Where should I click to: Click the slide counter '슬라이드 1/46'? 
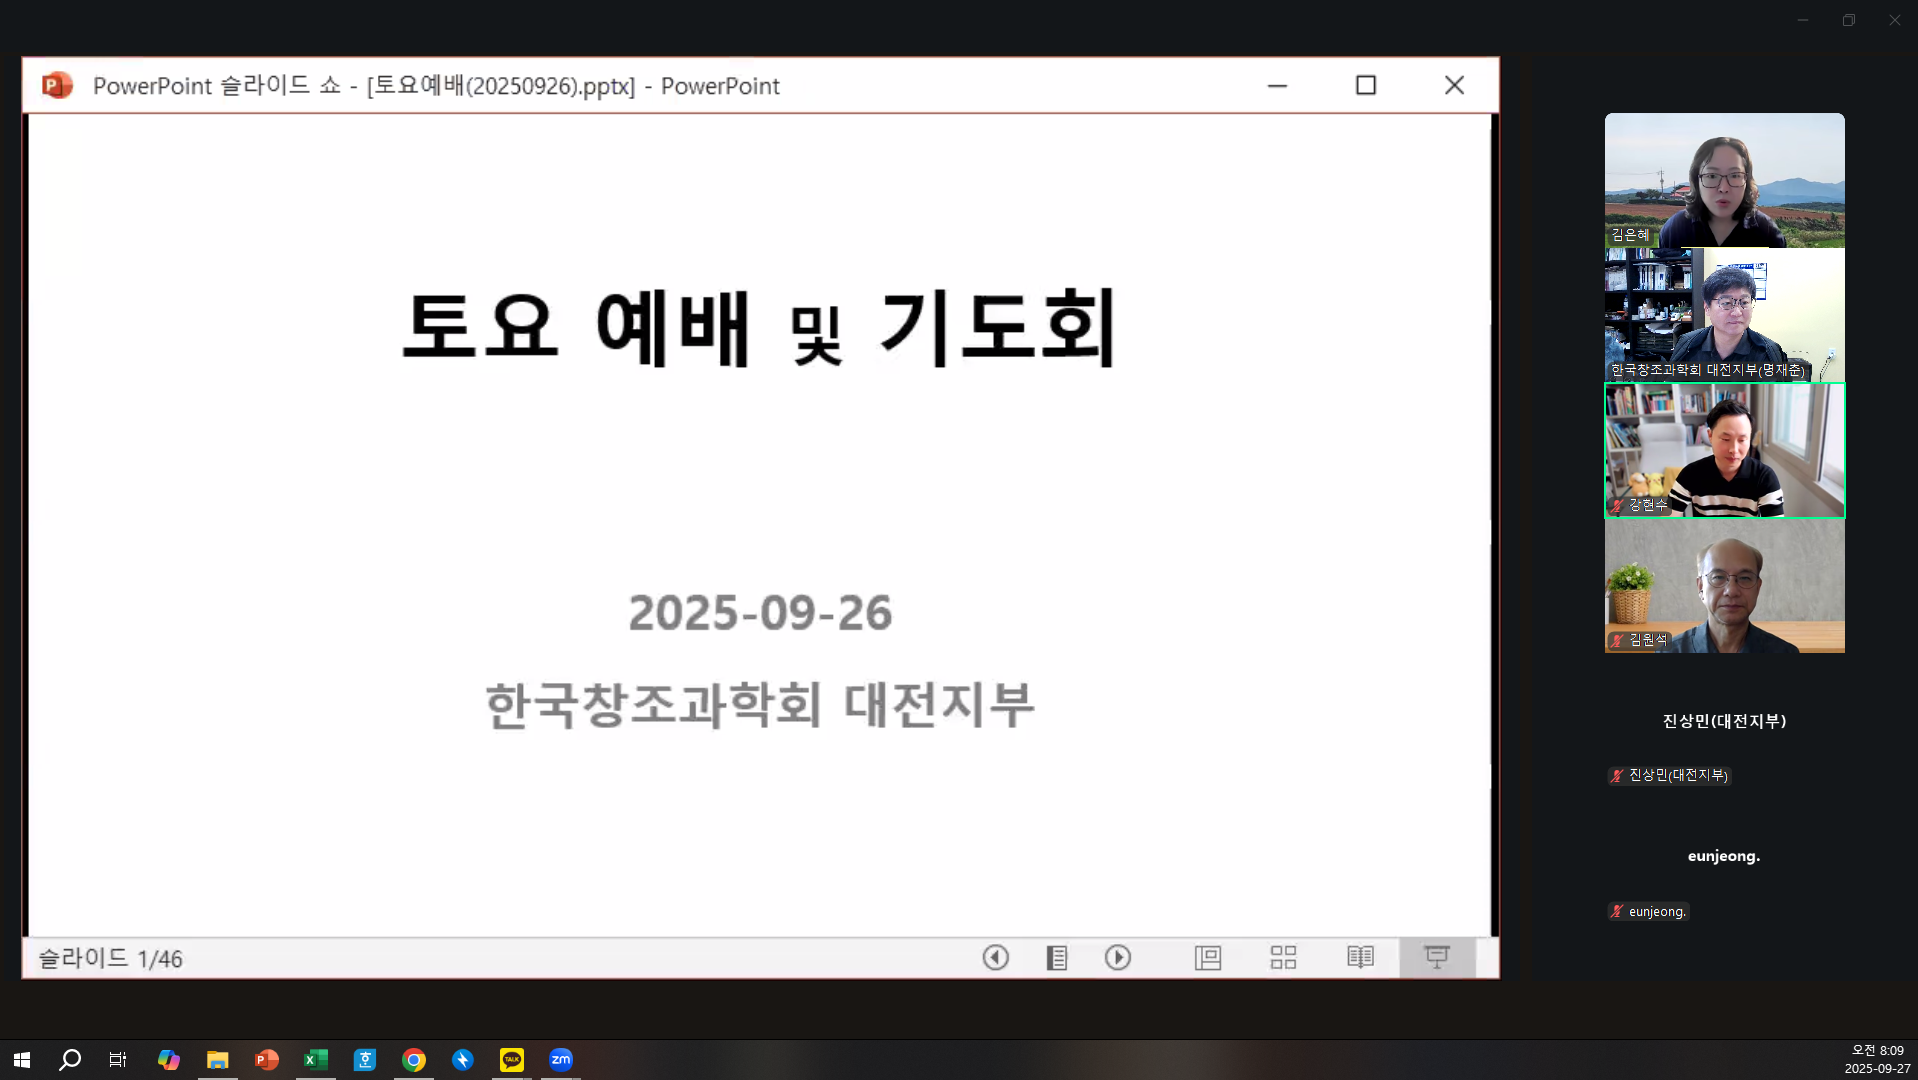[x=111, y=959]
